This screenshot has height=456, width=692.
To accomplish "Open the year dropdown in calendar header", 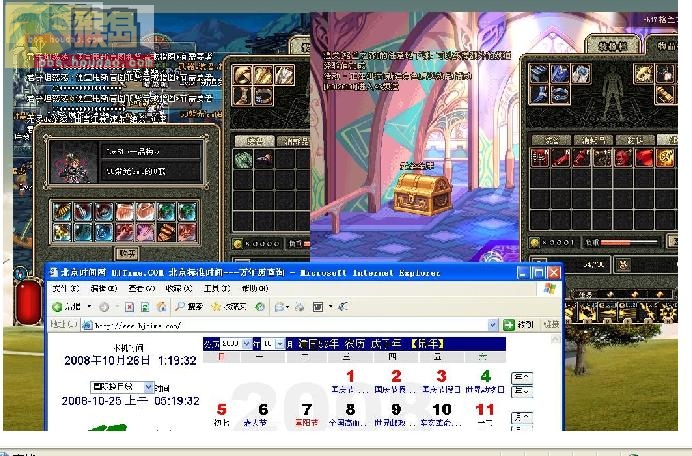I will 247,343.
